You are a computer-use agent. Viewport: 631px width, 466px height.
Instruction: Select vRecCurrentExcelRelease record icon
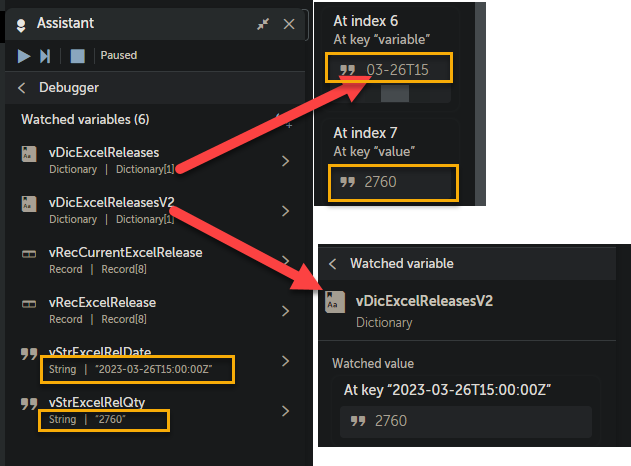[29, 254]
